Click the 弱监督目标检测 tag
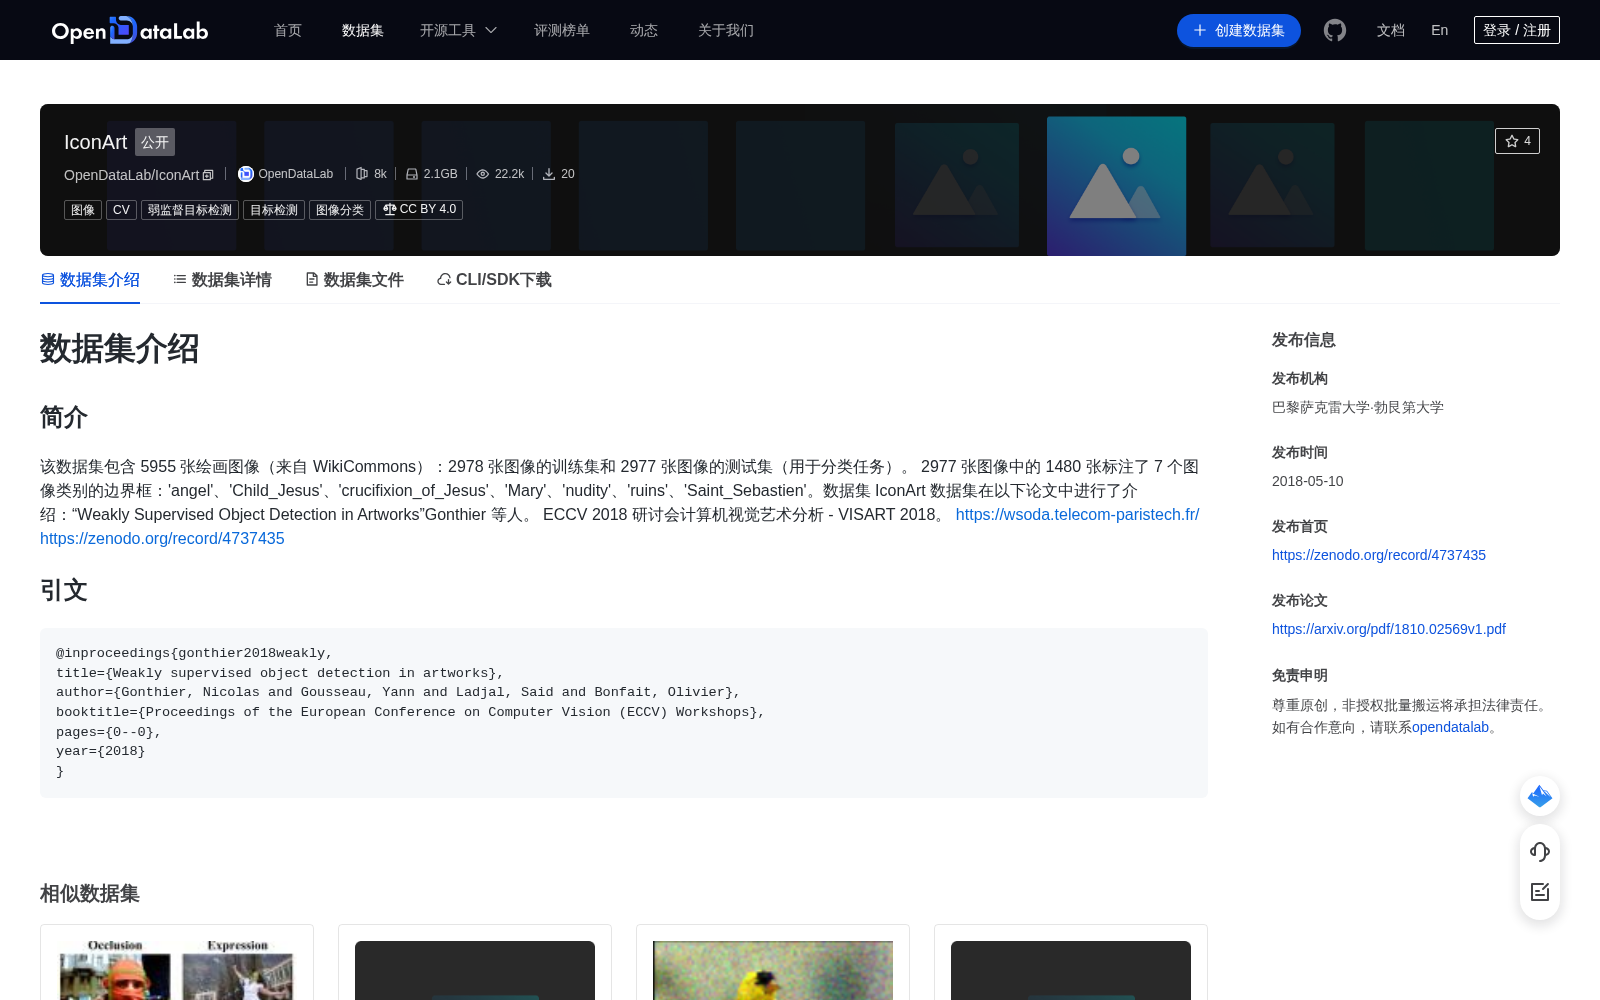 (x=190, y=210)
